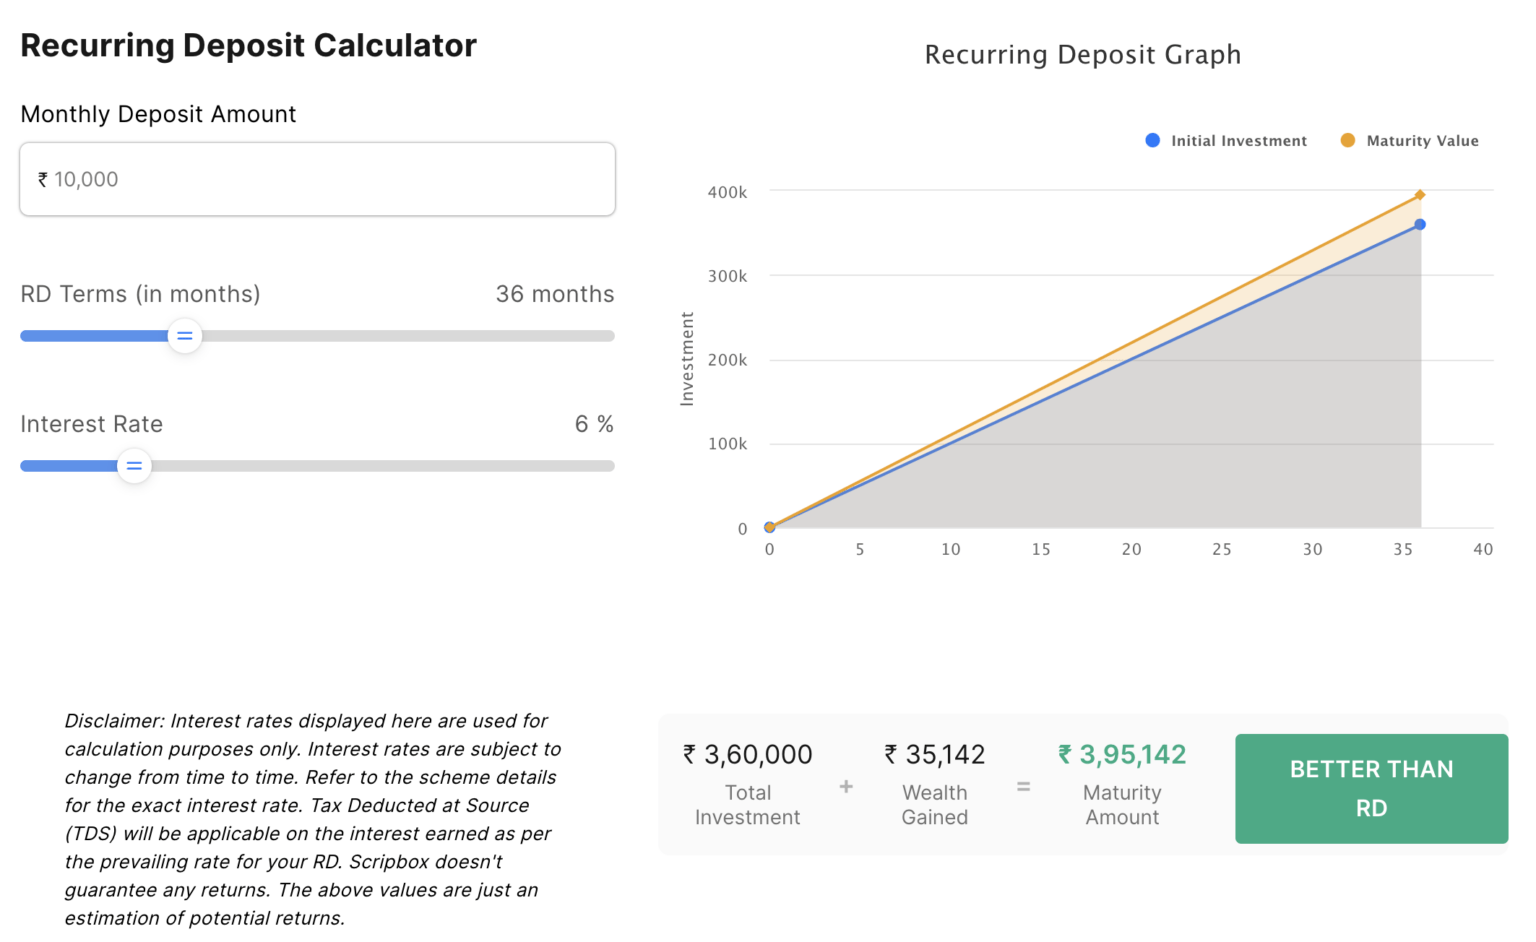Click the Interest Rate slider handle
The height and width of the screenshot is (942, 1536).
click(x=134, y=465)
